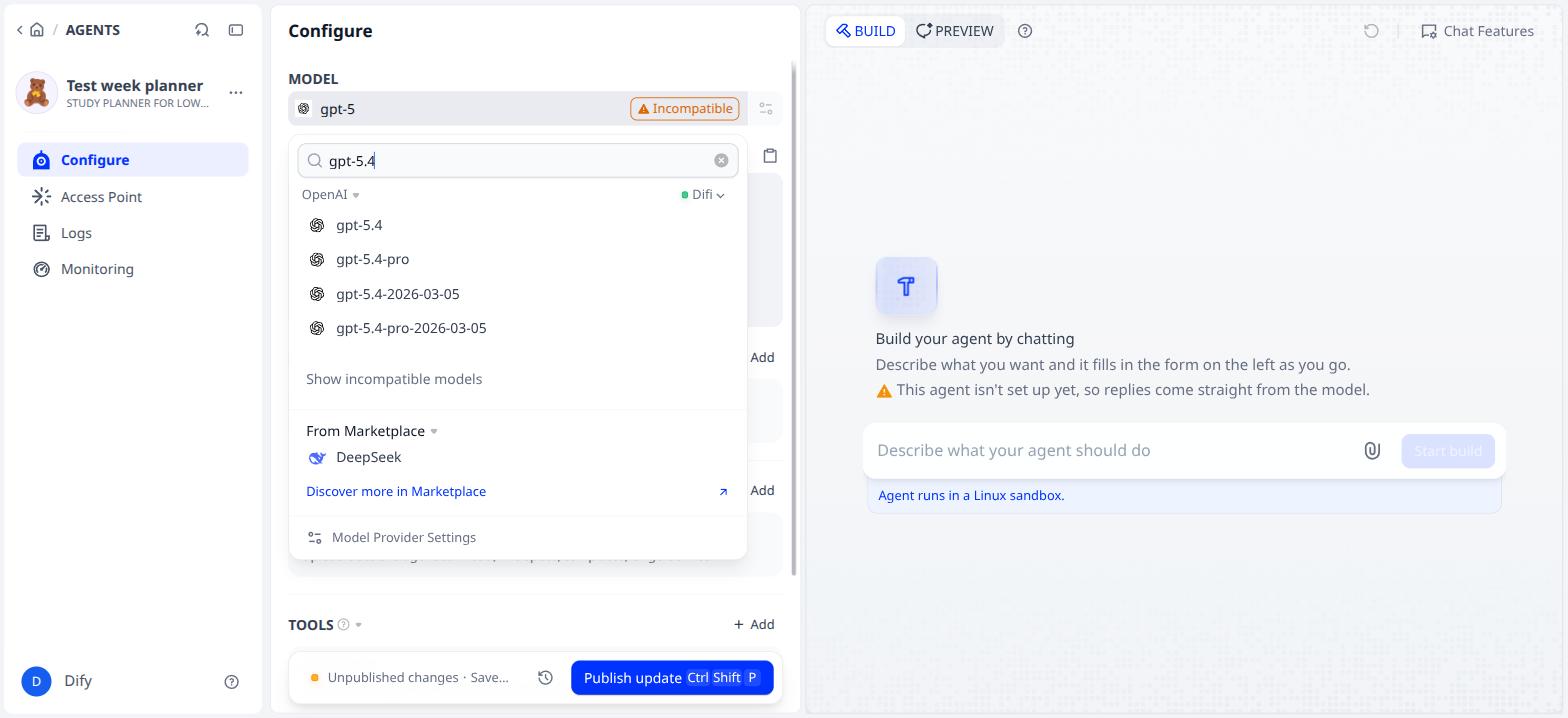This screenshot has width=1568, height=718.
Task: Collapse the OpenAI provider group
Action: [x=330, y=194]
